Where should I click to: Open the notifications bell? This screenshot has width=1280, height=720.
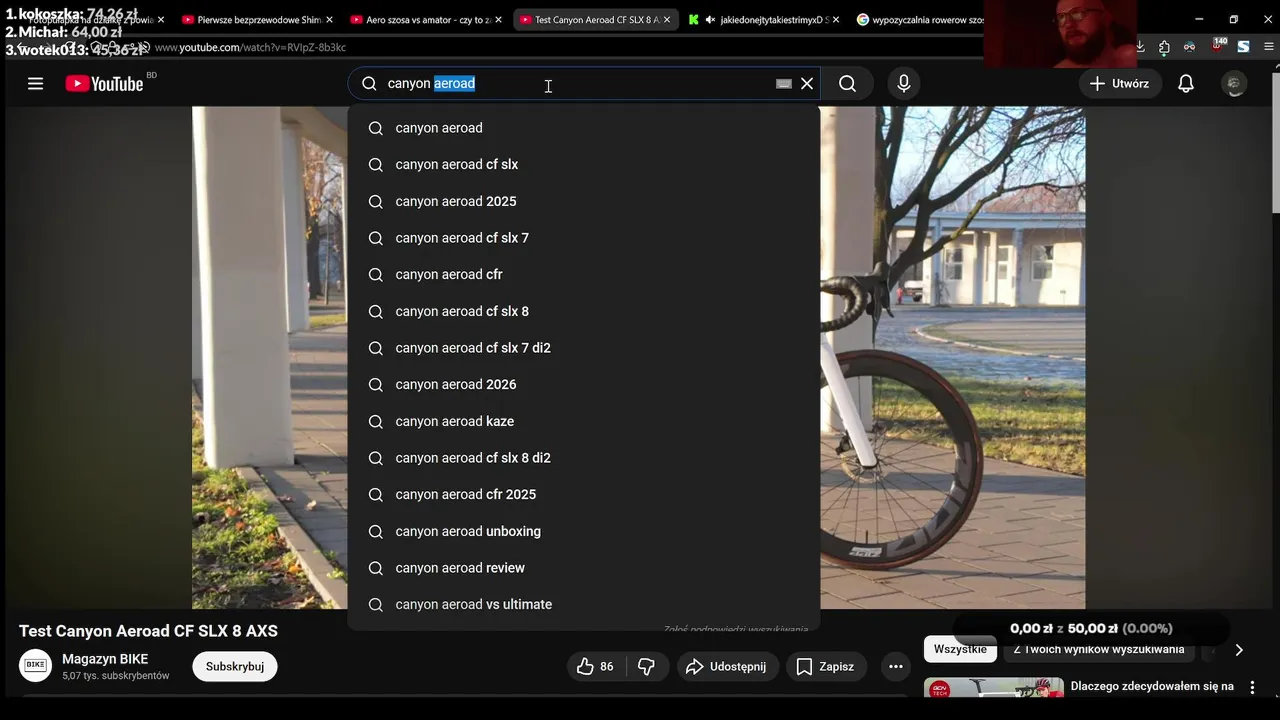tap(1186, 84)
